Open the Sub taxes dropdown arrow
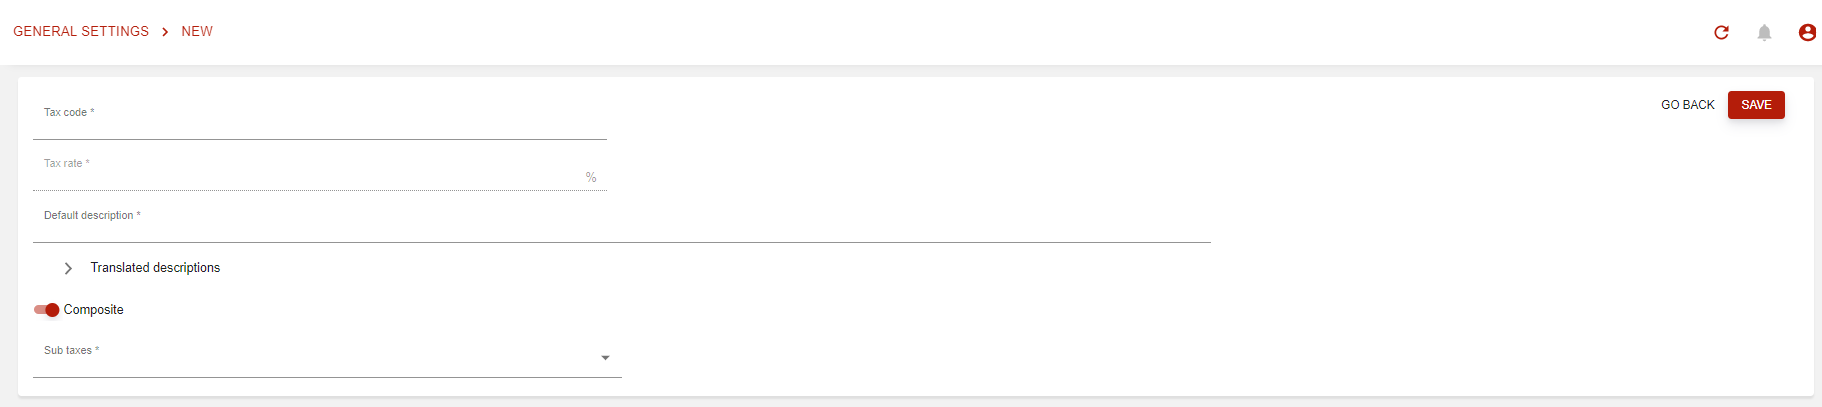The height and width of the screenshot is (407, 1822). click(605, 358)
